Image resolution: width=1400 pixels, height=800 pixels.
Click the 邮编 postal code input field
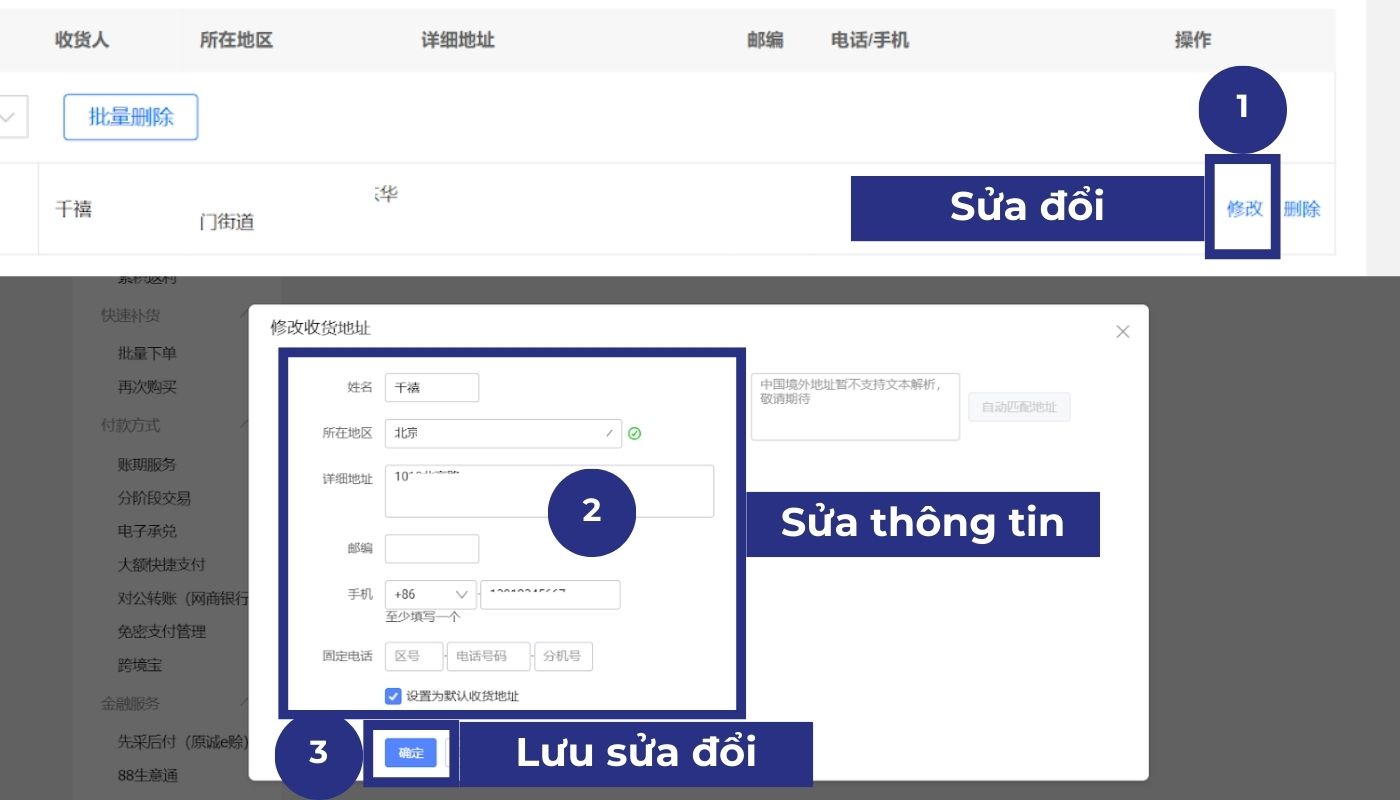click(x=432, y=548)
